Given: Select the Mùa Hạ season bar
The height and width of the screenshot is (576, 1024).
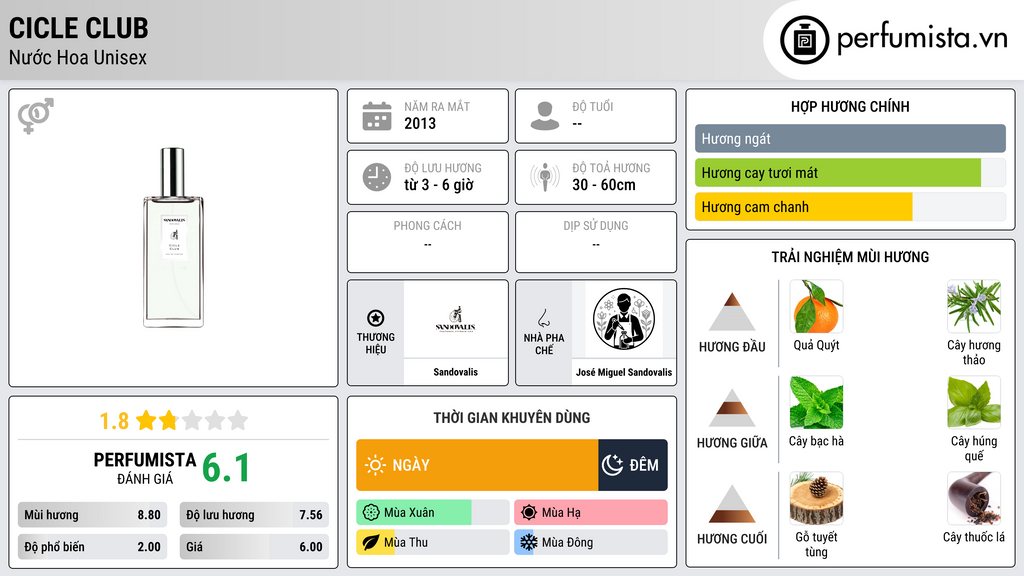Looking at the screenshot, I should tap(590, 513).
